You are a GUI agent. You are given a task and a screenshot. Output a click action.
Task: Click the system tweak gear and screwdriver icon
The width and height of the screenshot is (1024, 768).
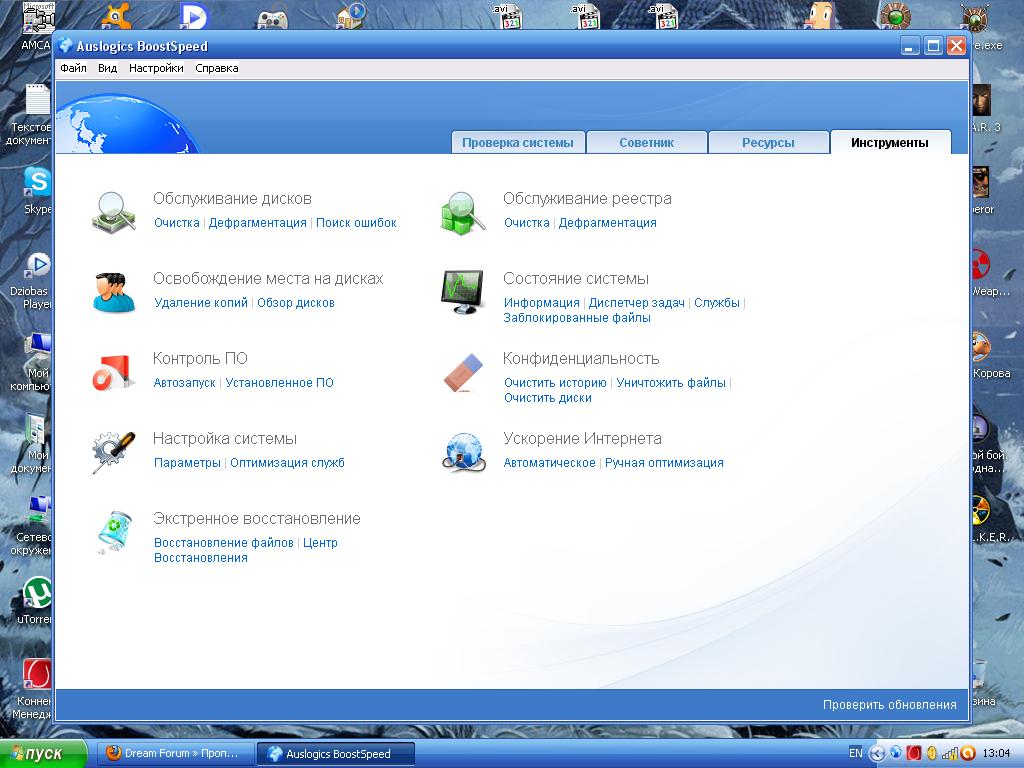tap(113, 452)
